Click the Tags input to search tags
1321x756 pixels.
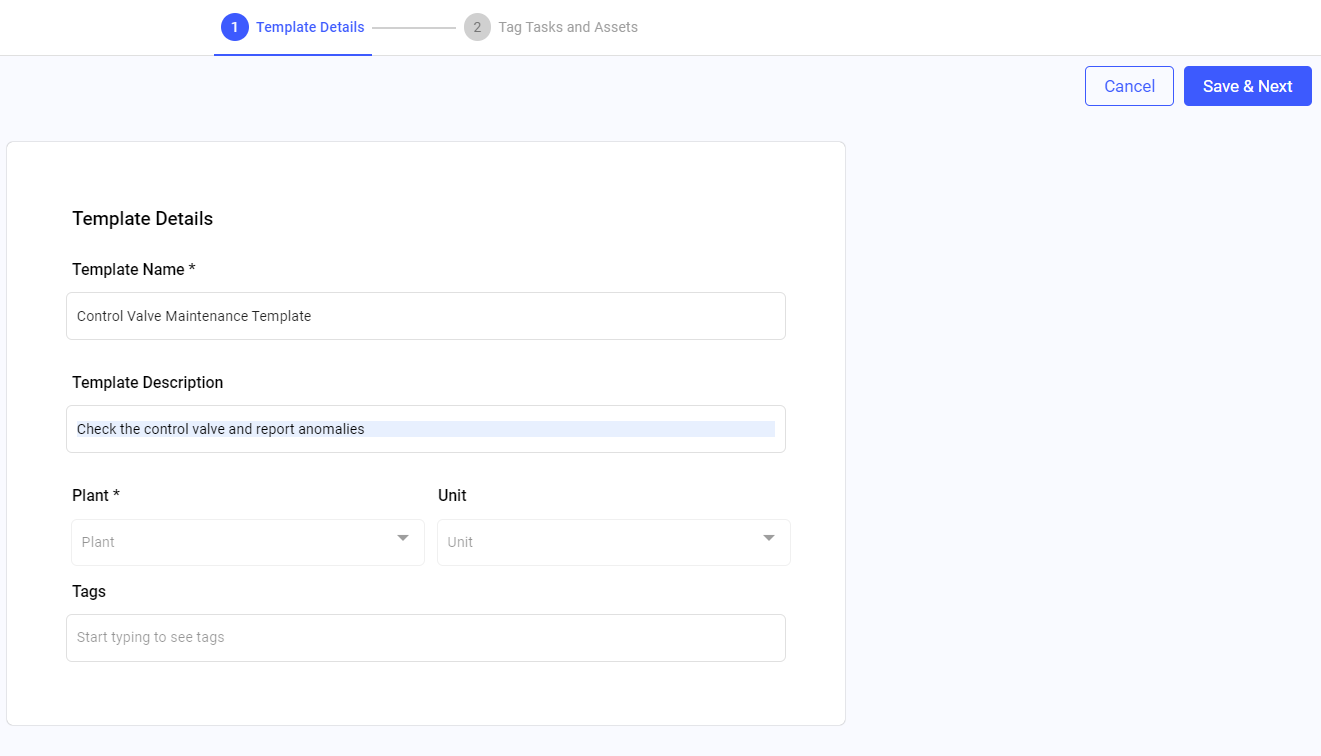coord(425,637)
